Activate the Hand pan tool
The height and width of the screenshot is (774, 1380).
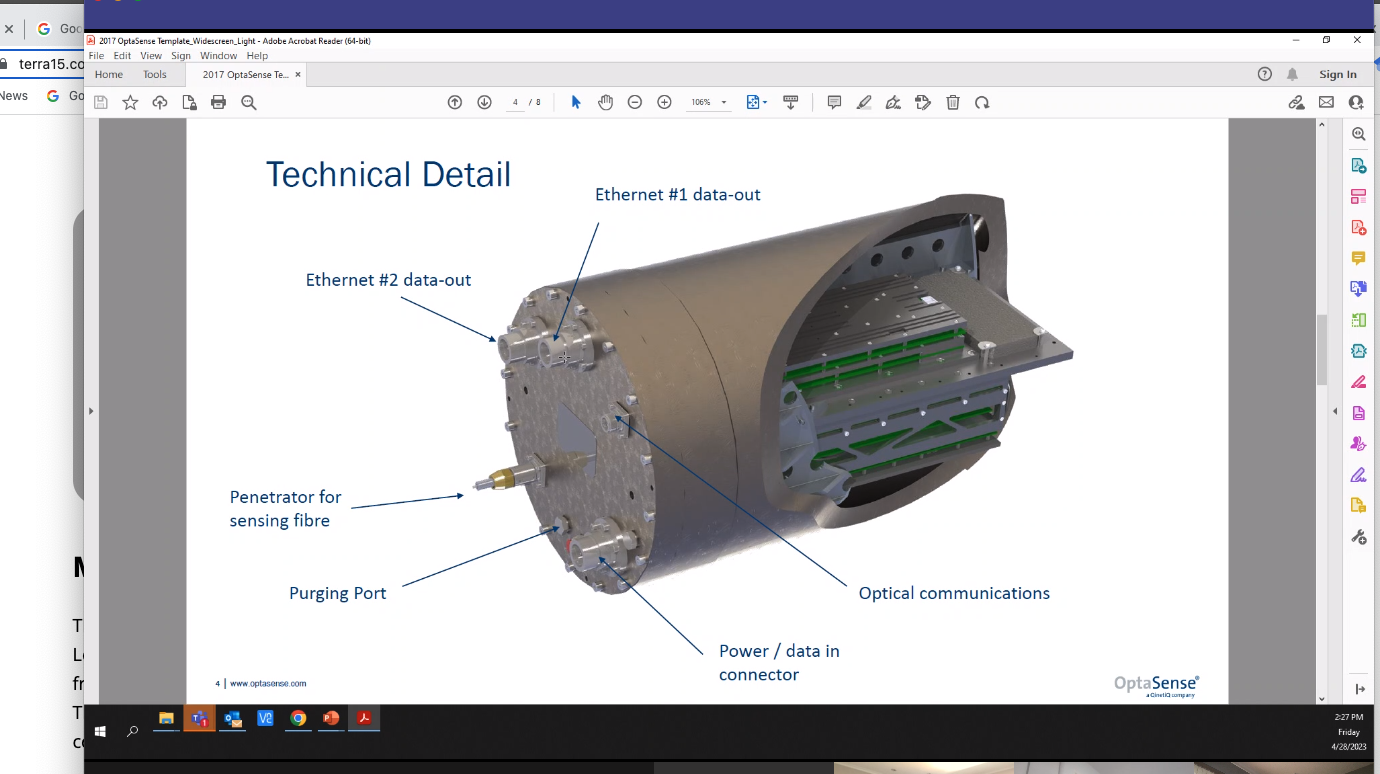(605, 102)
